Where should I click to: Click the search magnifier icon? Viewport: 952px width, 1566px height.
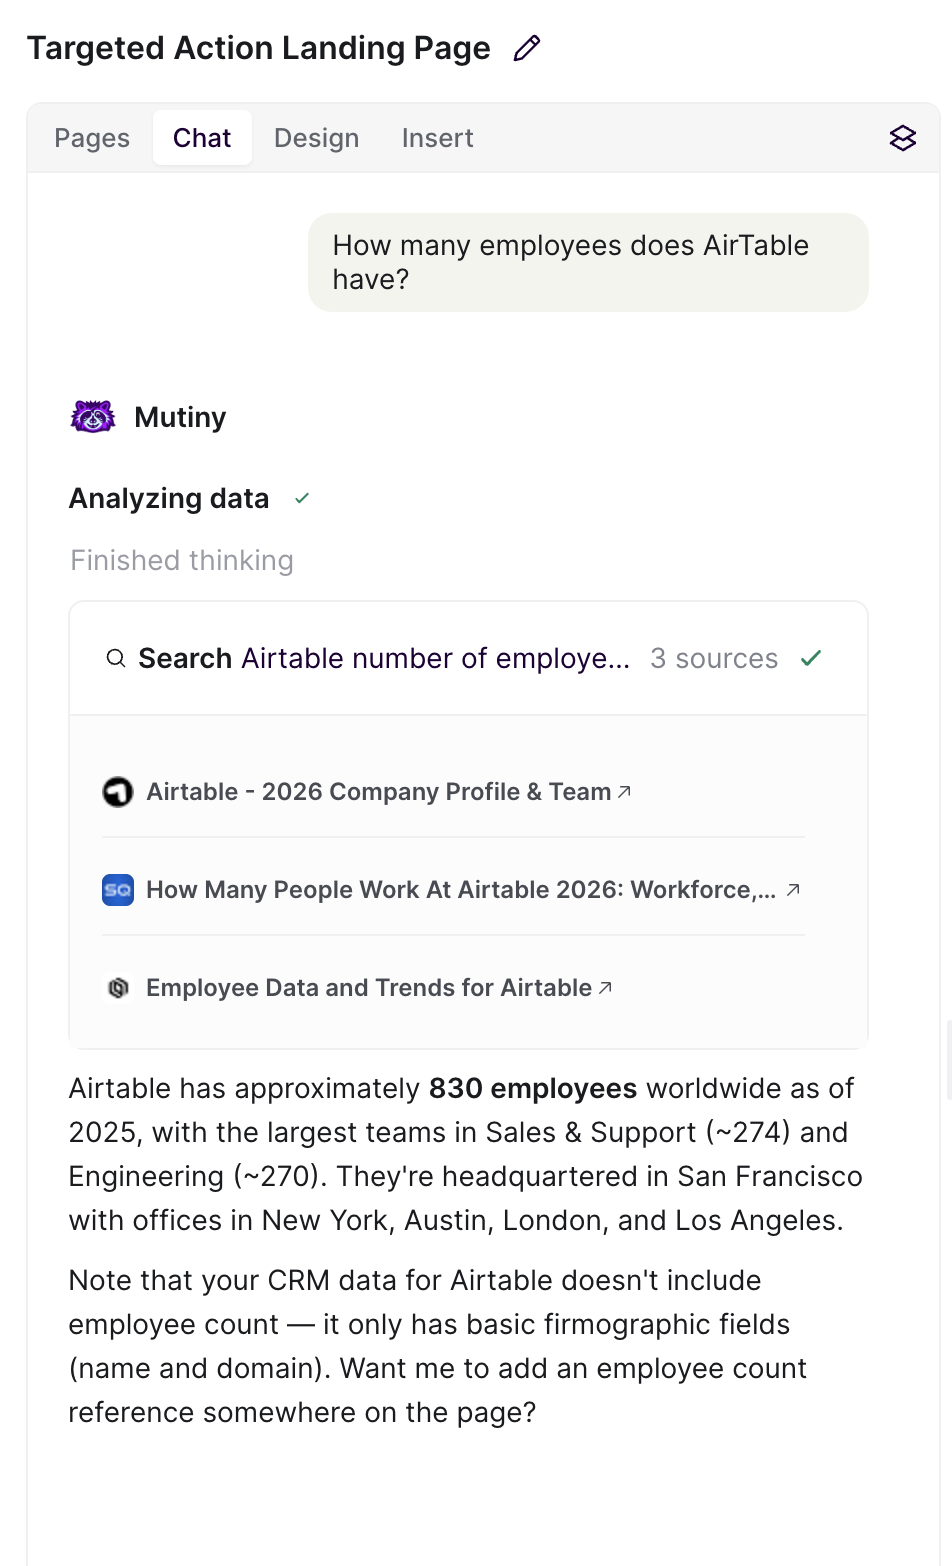[116, 659]
